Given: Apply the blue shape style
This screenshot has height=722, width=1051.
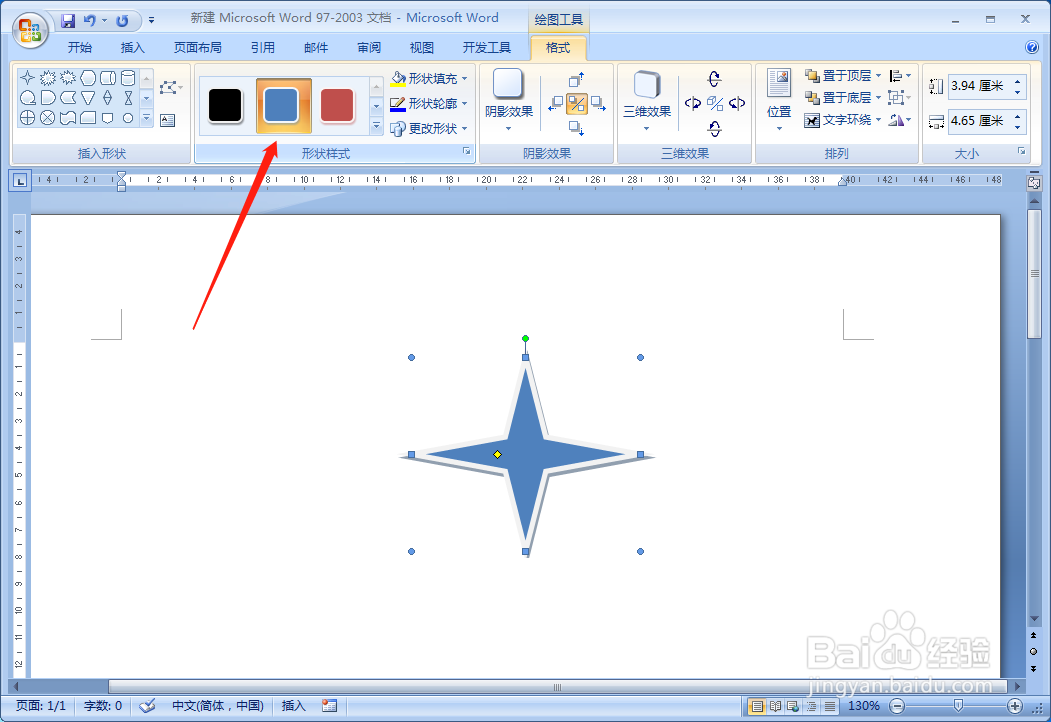Looking at the screenshot, I should click(284, 105).
